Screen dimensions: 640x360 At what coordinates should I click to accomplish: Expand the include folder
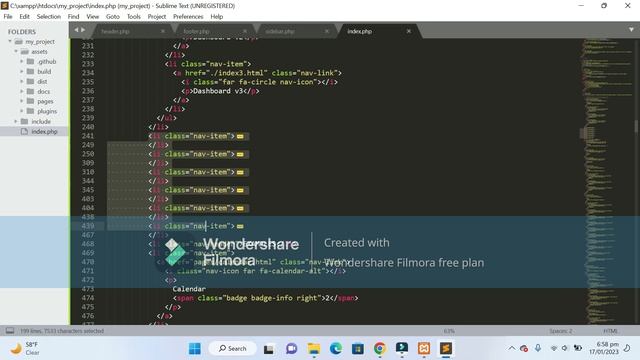coord(16,121)
